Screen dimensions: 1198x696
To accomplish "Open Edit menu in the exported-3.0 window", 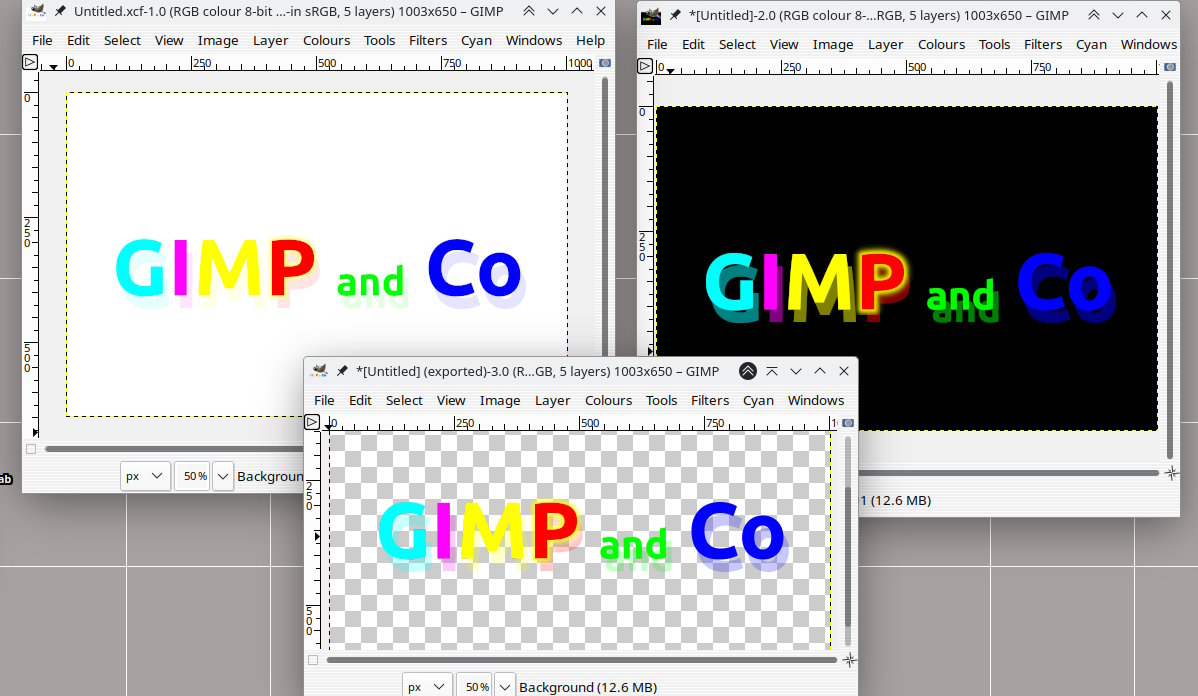I will (360, 400).
